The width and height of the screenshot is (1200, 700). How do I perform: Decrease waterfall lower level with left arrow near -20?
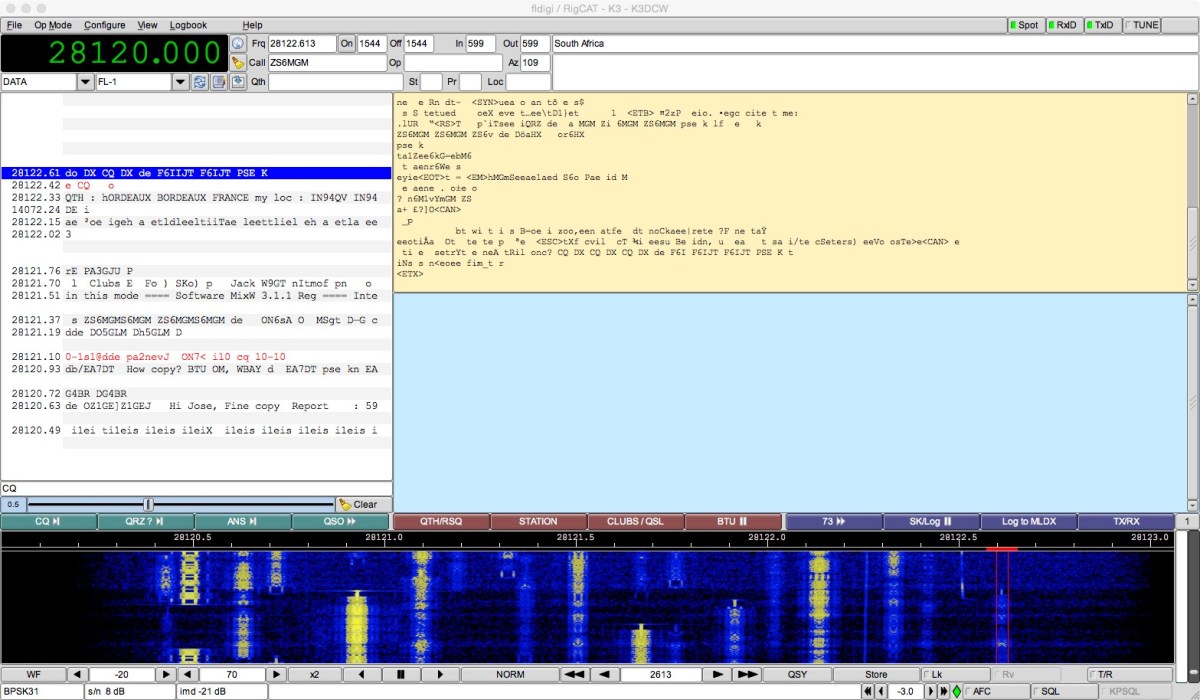pos(78,674)
